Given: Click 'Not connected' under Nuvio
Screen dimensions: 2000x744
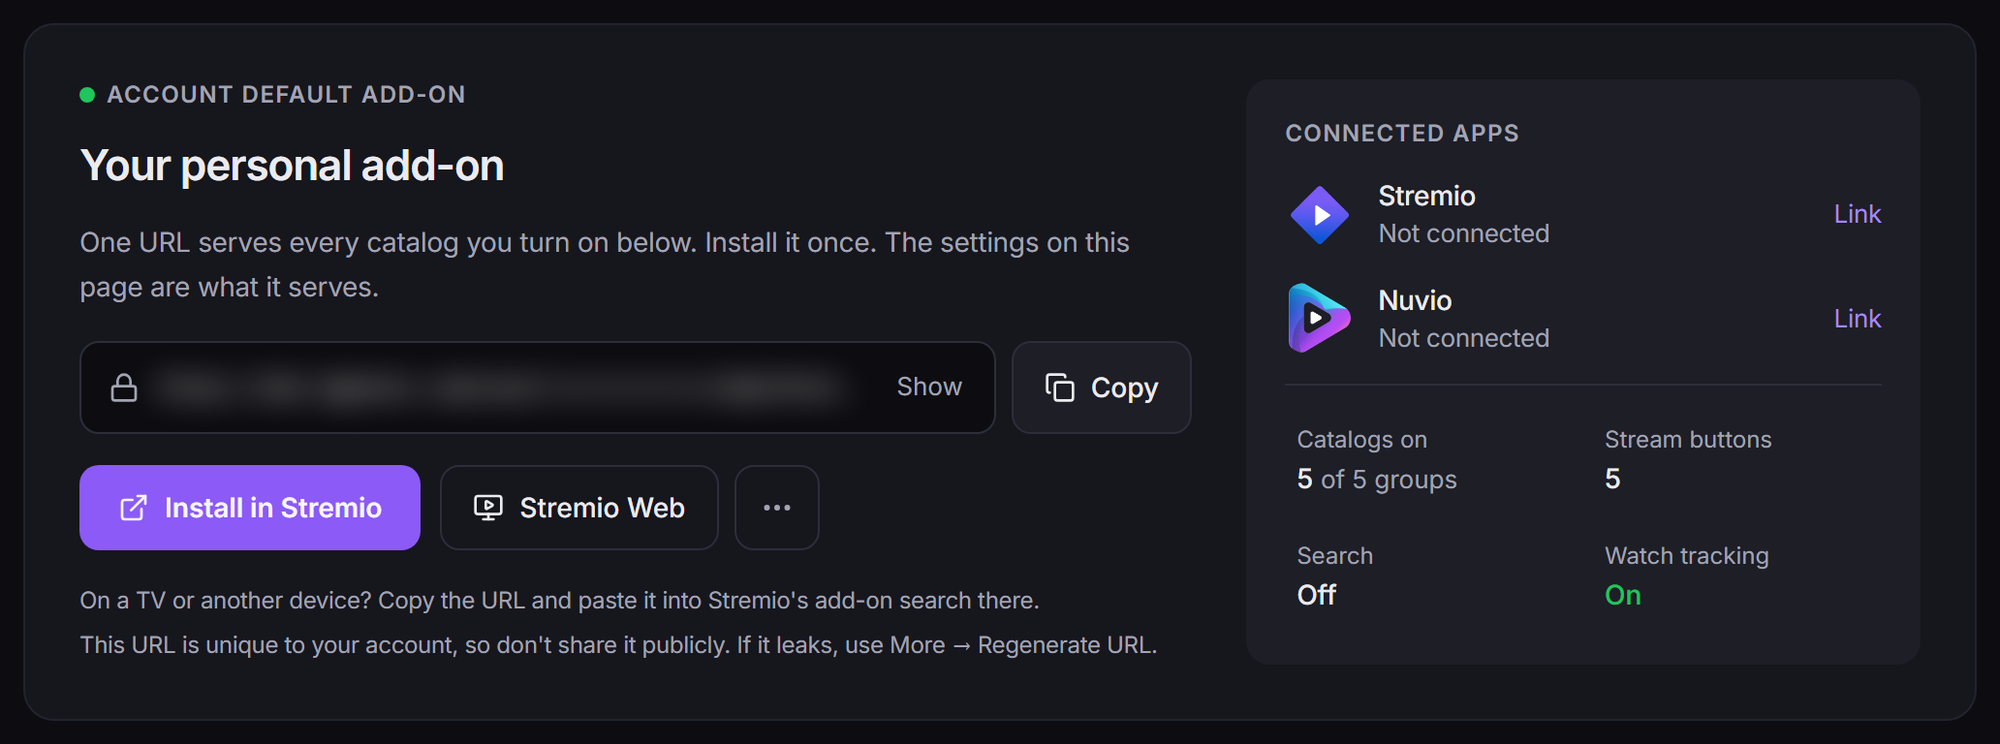Looking at the screenshot, I should click(x=1464, y=338).
